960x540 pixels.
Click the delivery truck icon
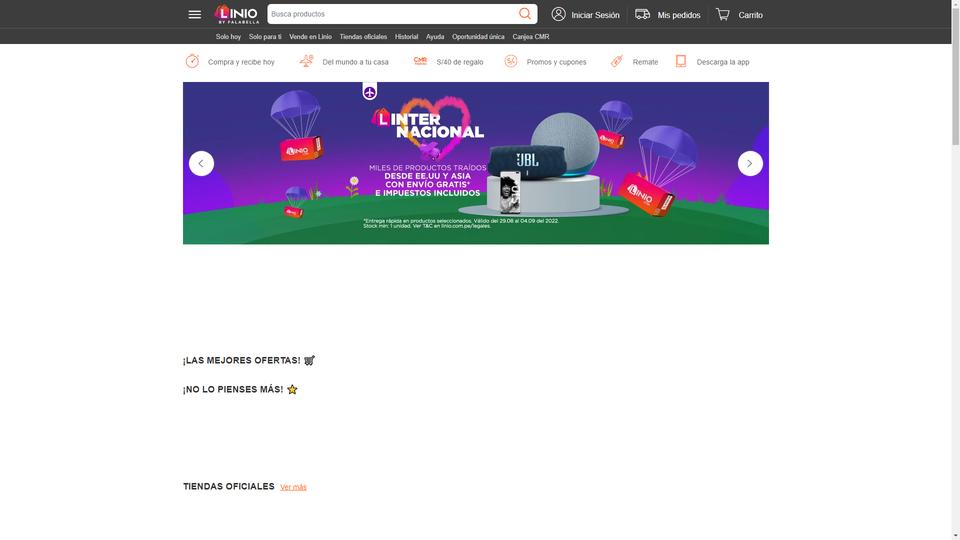click(642, 14)
